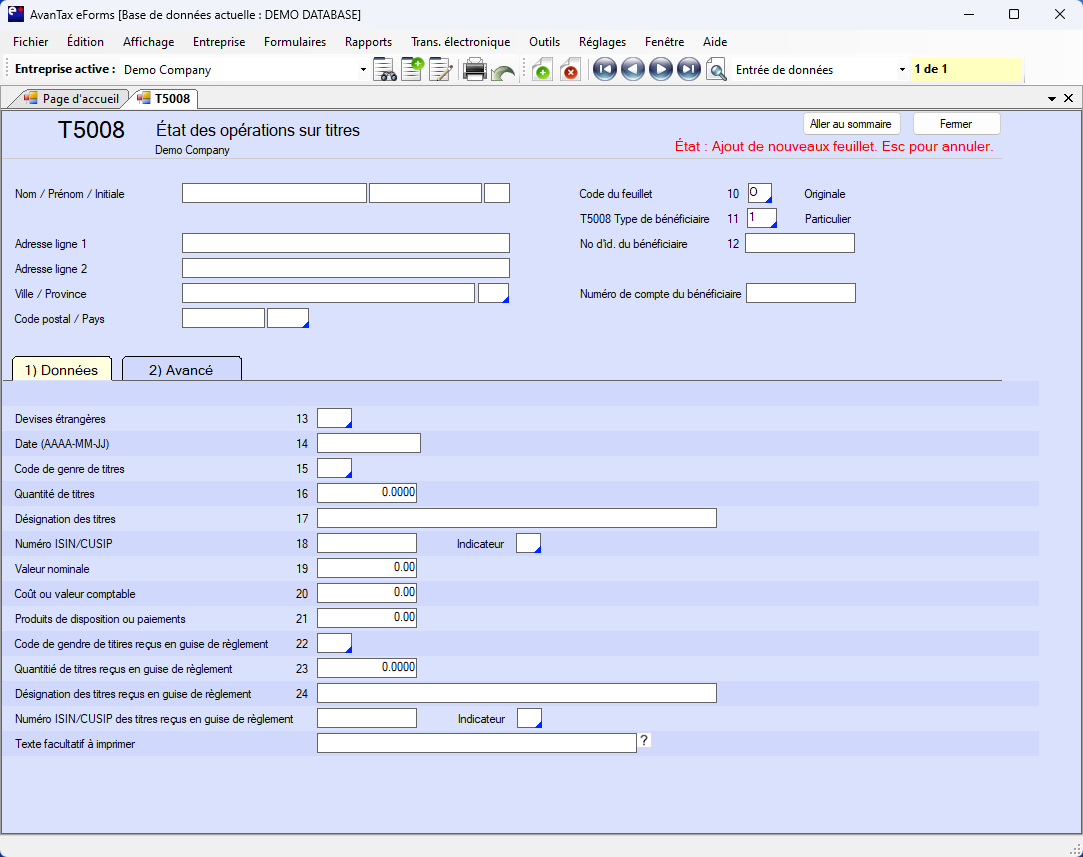Go to the first record
This screenshot has height=857, width=1083.
(x=604, y=70)
